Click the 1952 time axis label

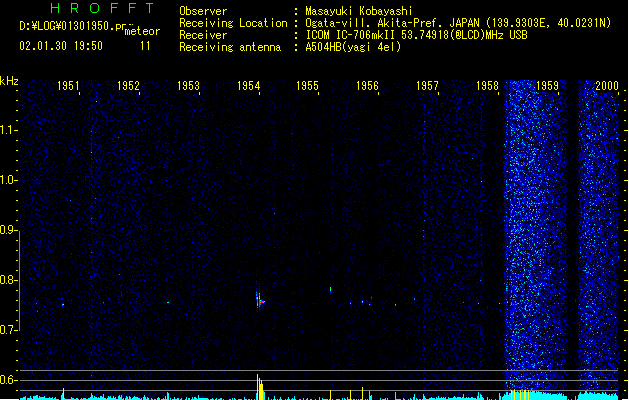tap(128, 86)
